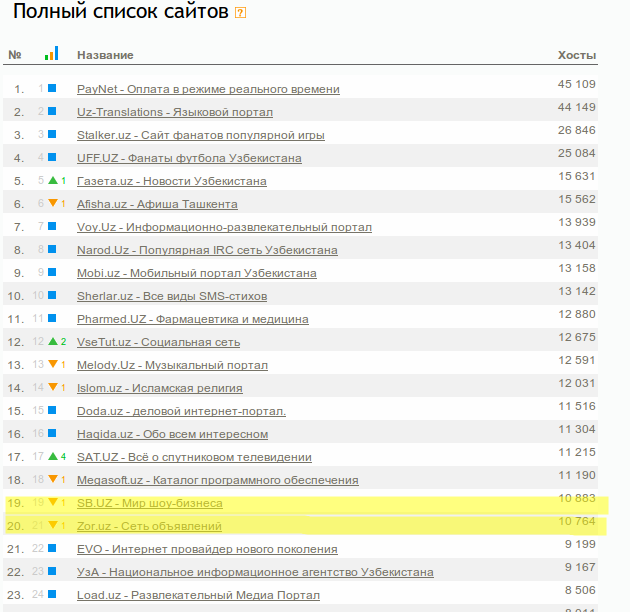Click the Полный список сайтов heading
Screen dimensions: 630x612
coord(121,11)
